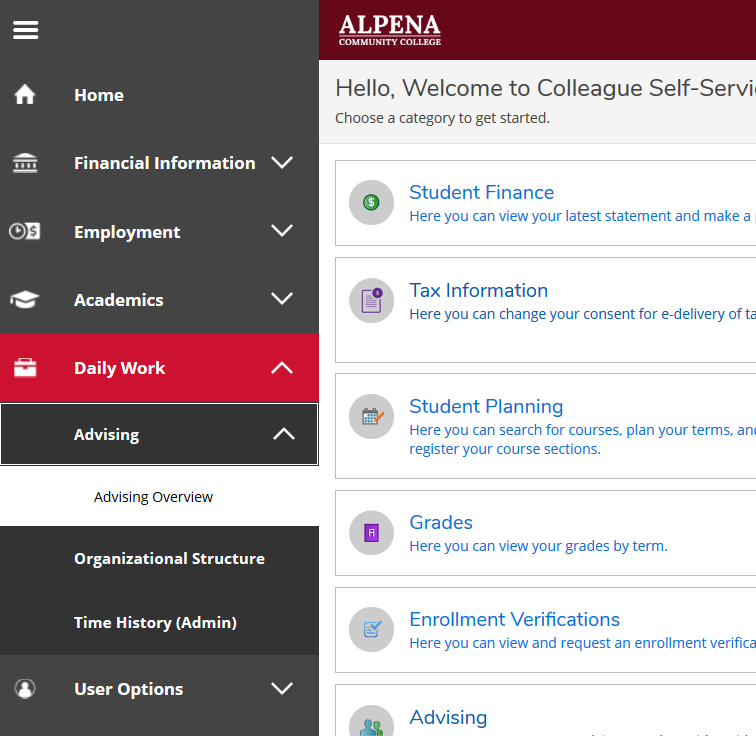Click the Student Planning calendar icon
Viewport: 756px width, 736px height.
371,416
